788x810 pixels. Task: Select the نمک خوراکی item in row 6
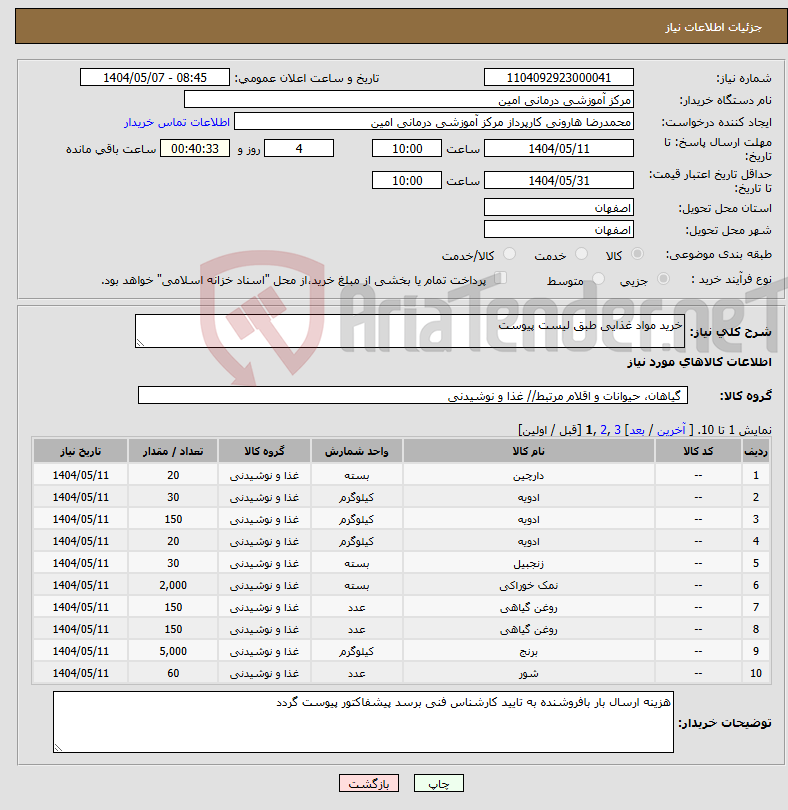tap(529, 585)
